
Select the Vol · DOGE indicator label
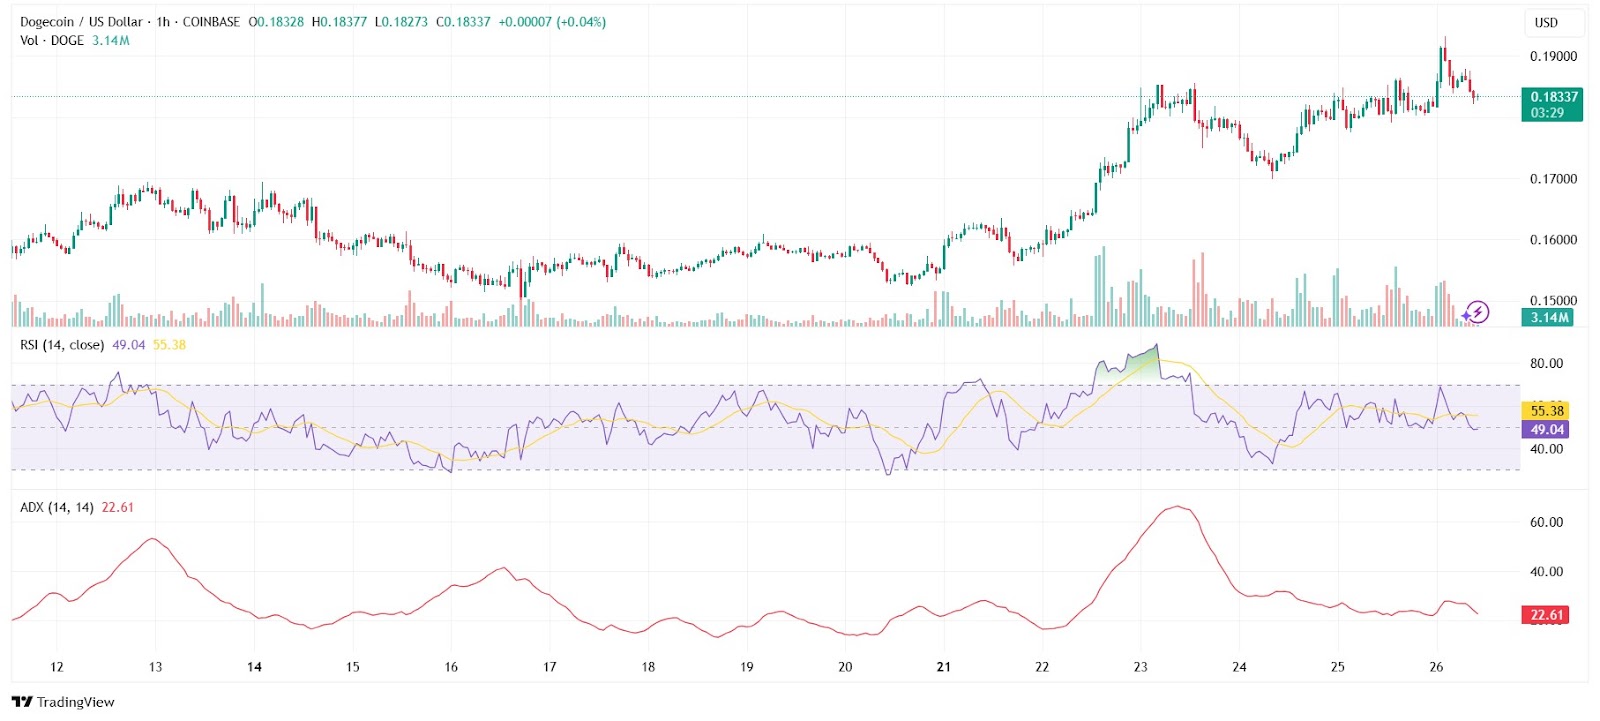coord(52,41)
